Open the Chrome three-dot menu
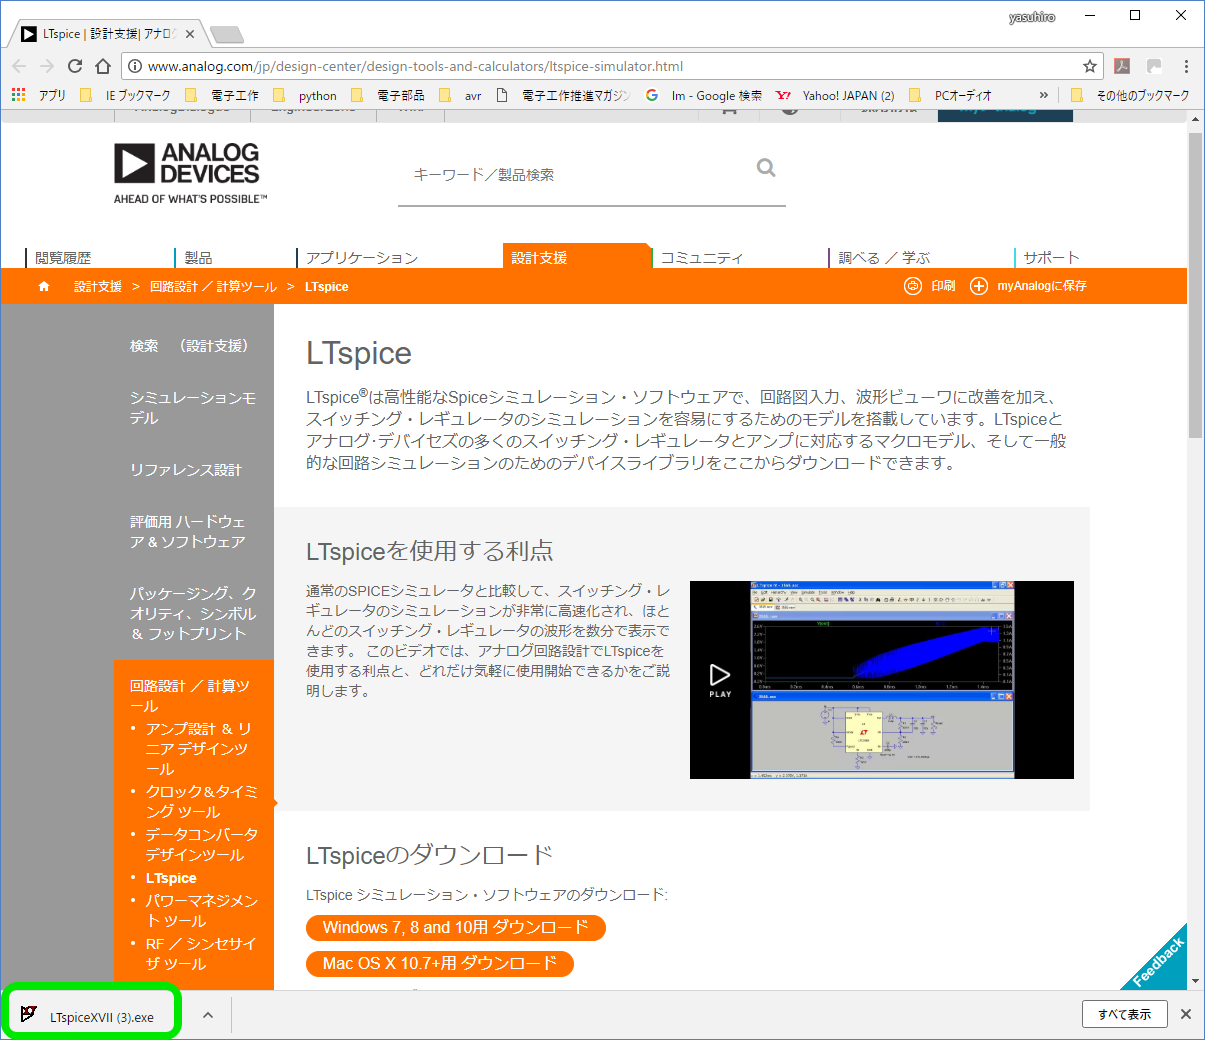 1186,66
